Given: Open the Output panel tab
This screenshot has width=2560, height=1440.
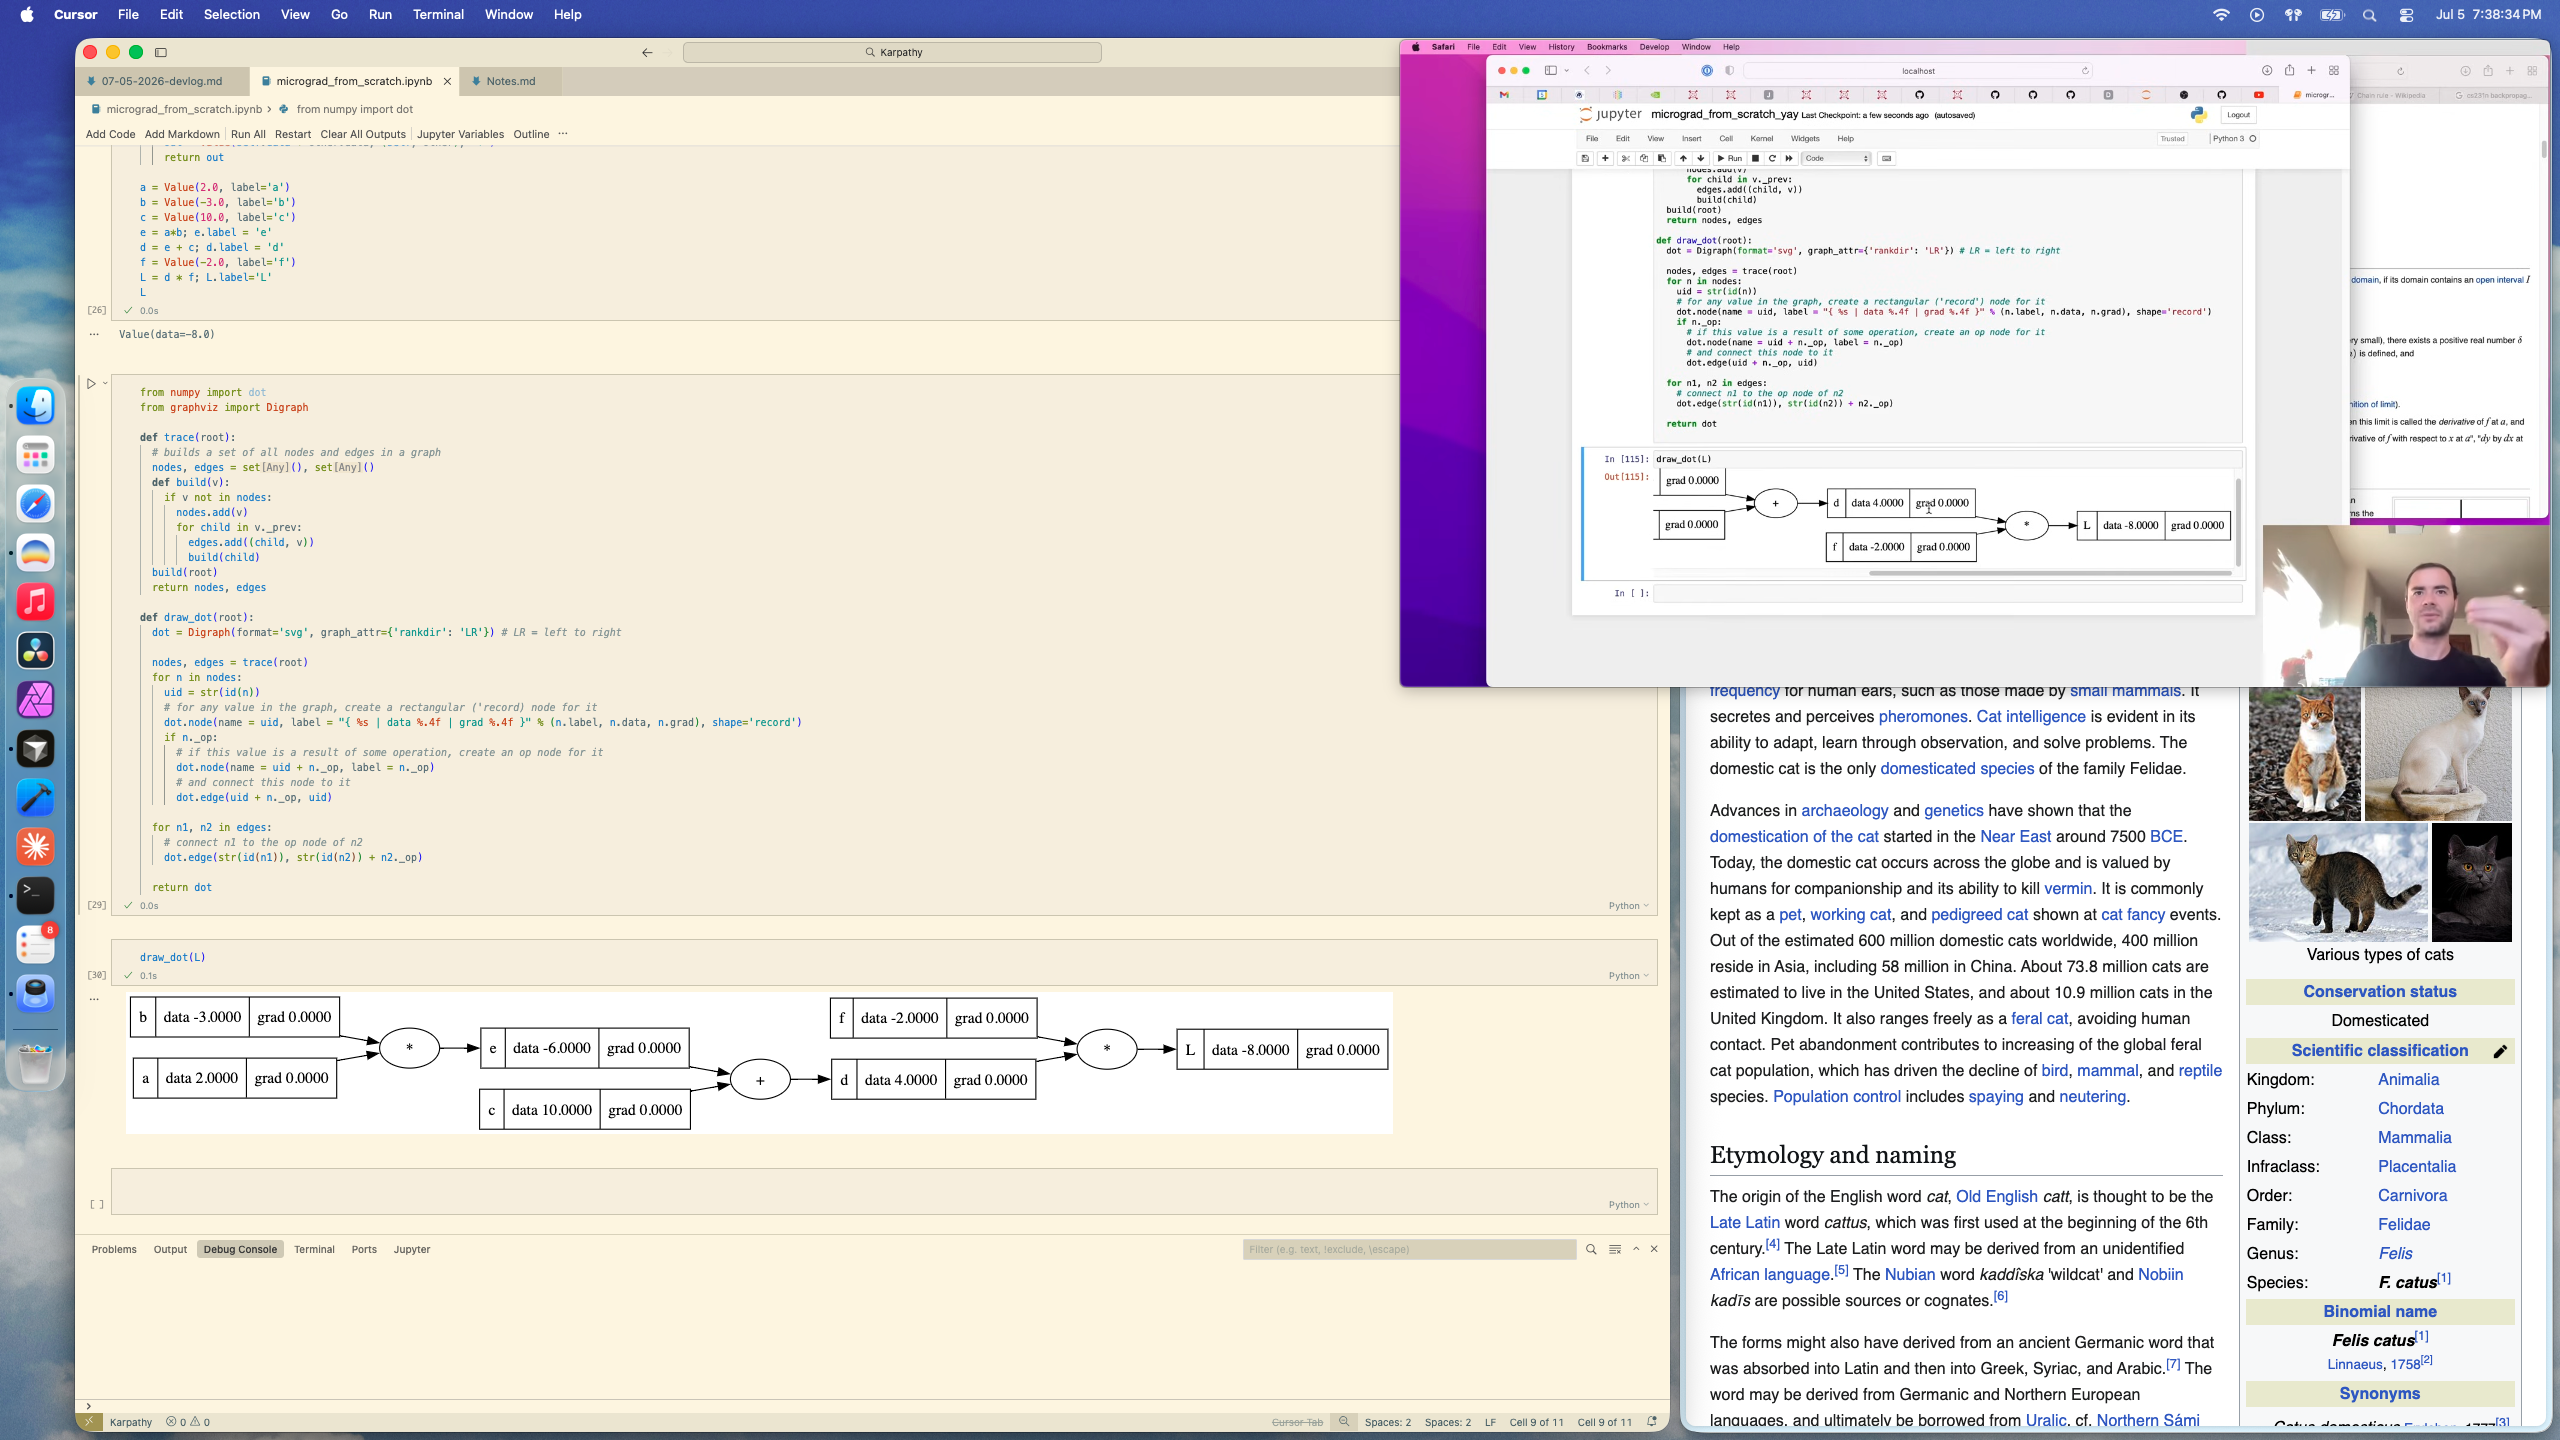Looking at the screenshot, I should tap(170, 1249).
